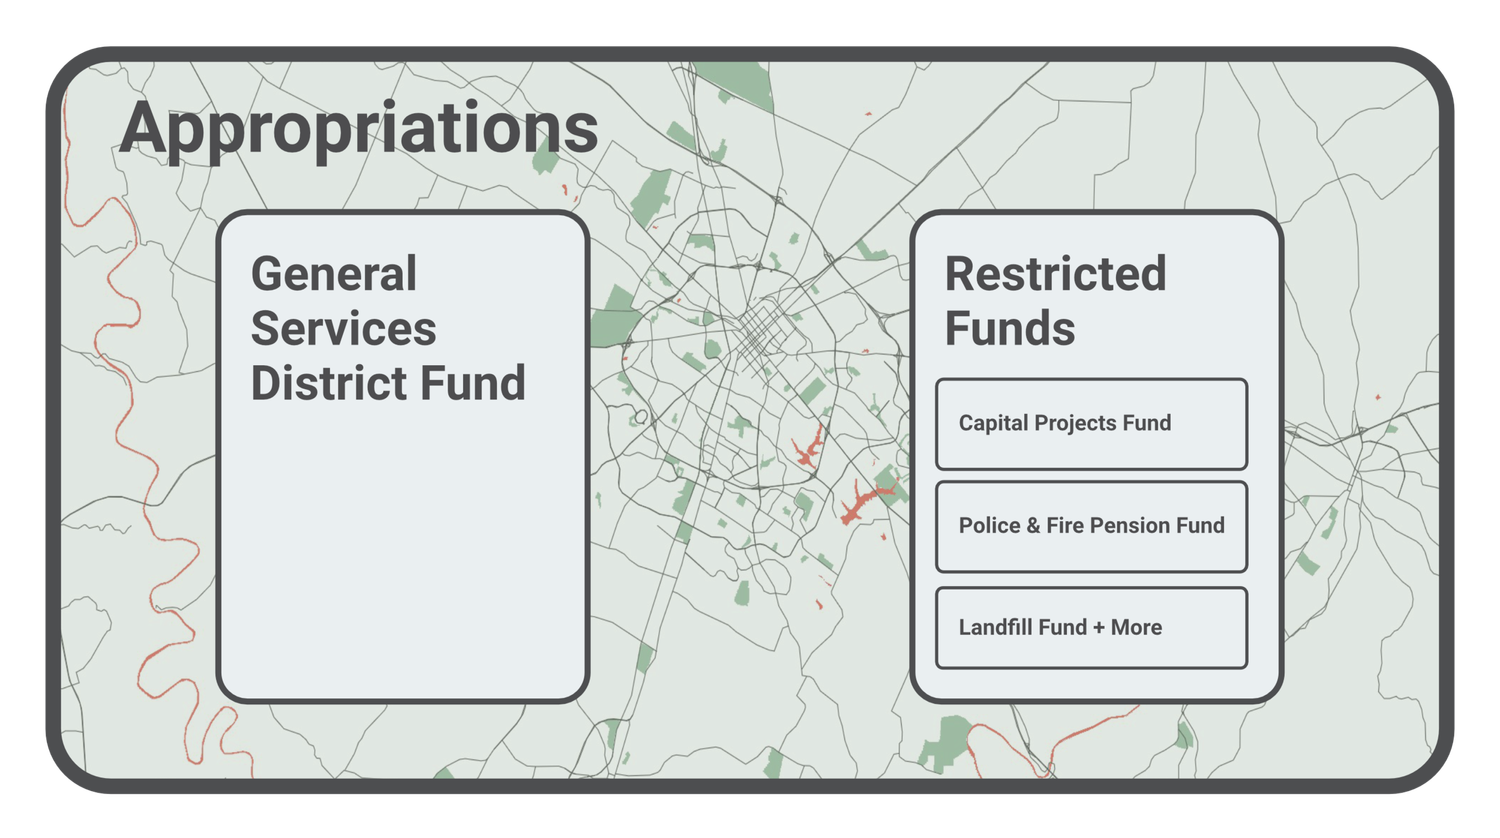Open the Landfill Fund + More option
Image resolution: width=1500 pixels, height=838 pixels.
(1090, 627)
